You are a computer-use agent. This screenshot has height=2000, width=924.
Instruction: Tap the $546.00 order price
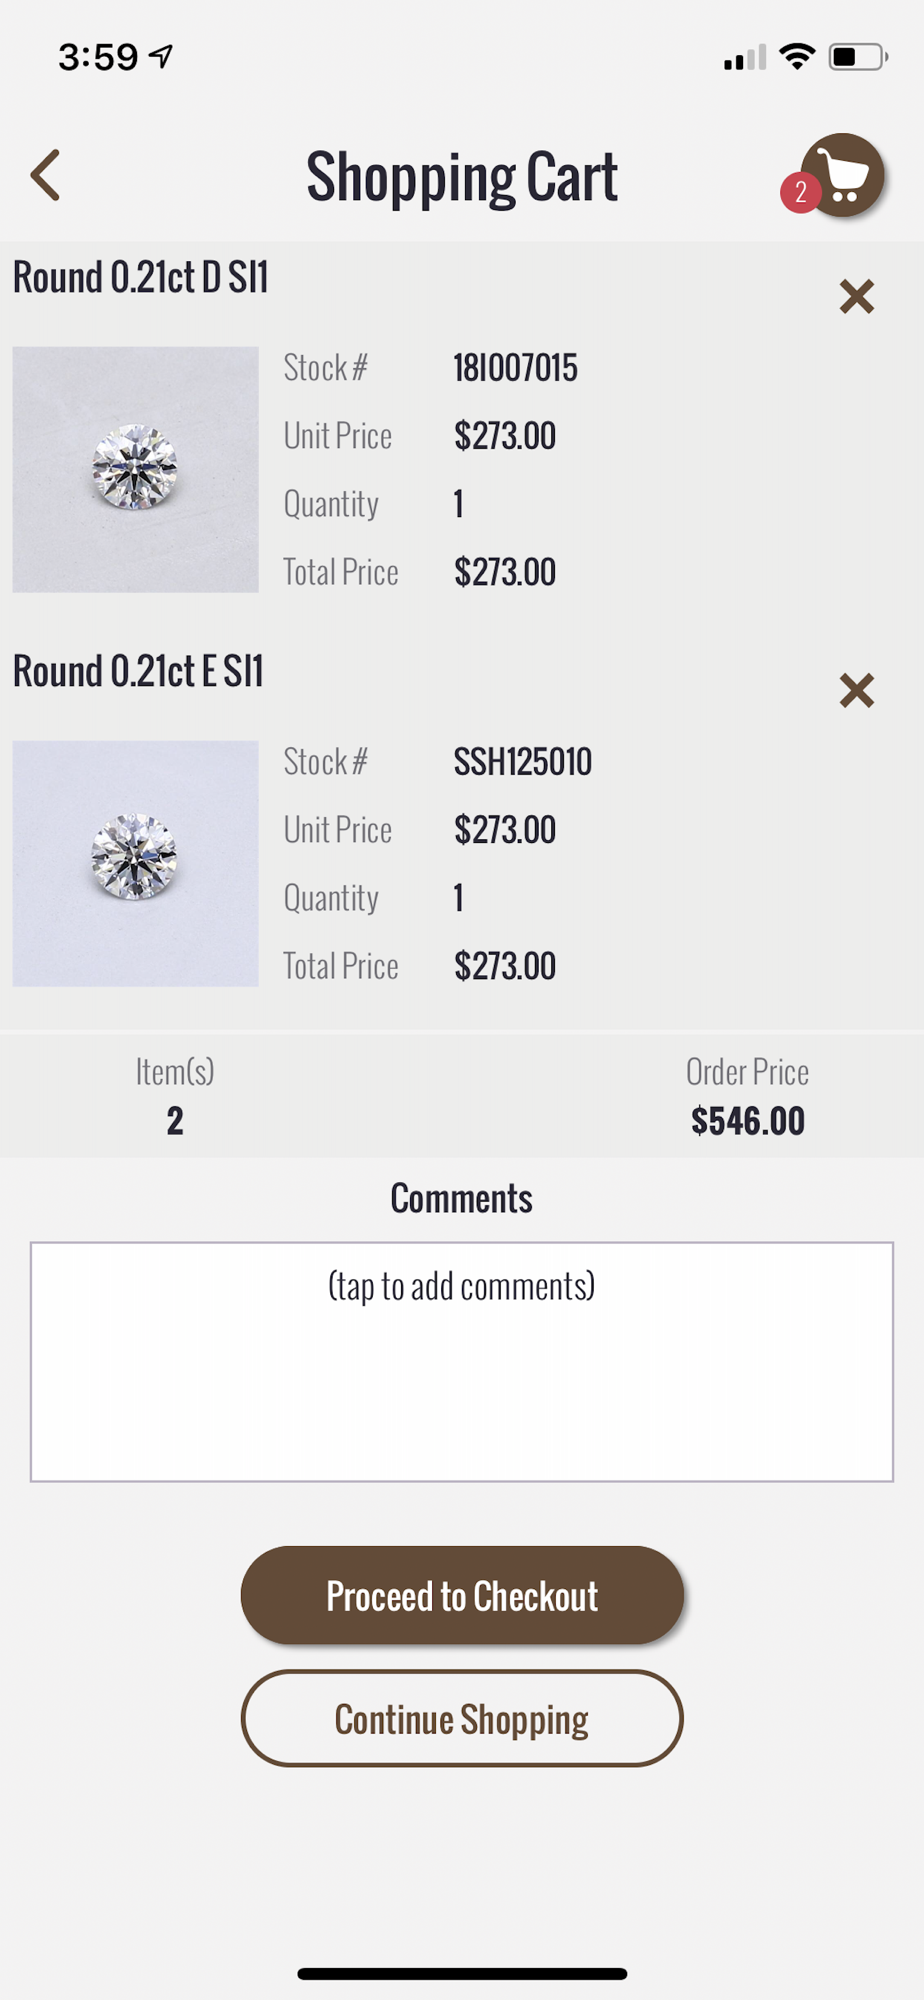(748, 1121)
